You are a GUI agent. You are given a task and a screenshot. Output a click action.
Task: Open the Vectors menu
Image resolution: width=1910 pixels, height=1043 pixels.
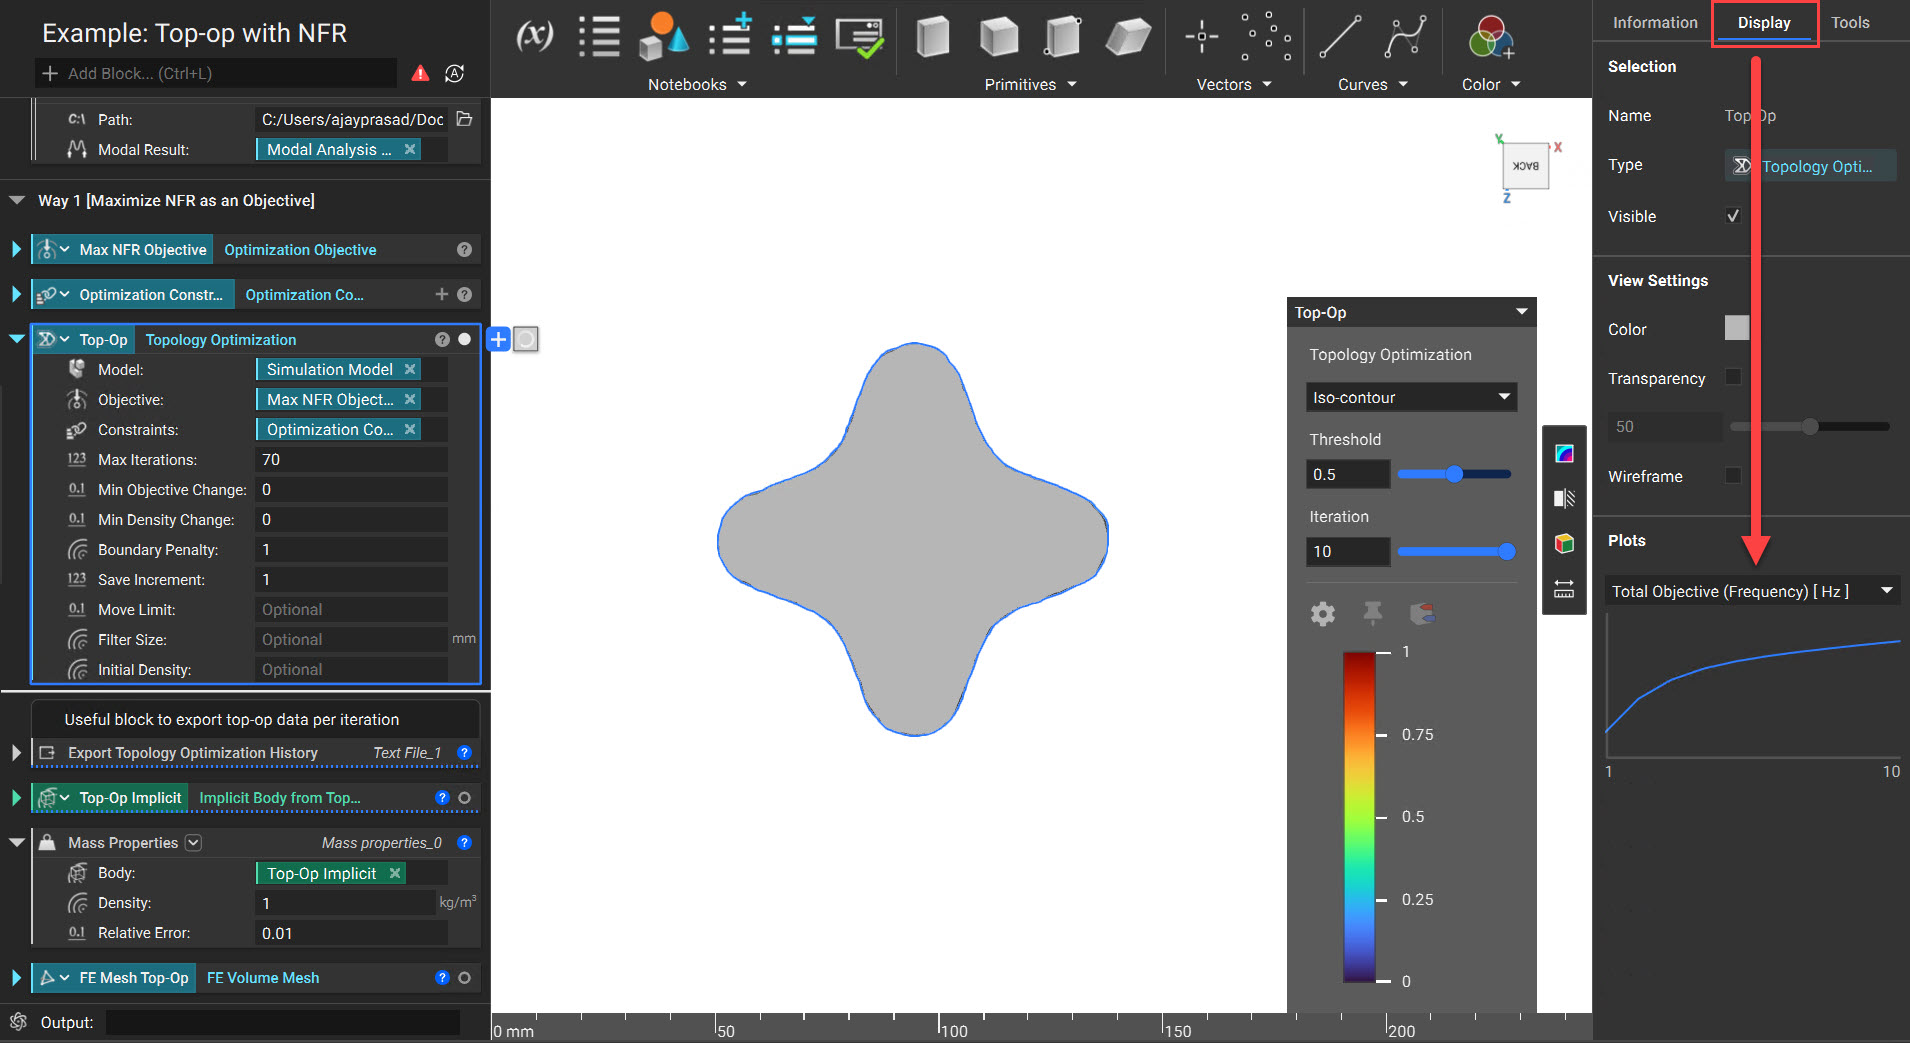click(1234, 84)
